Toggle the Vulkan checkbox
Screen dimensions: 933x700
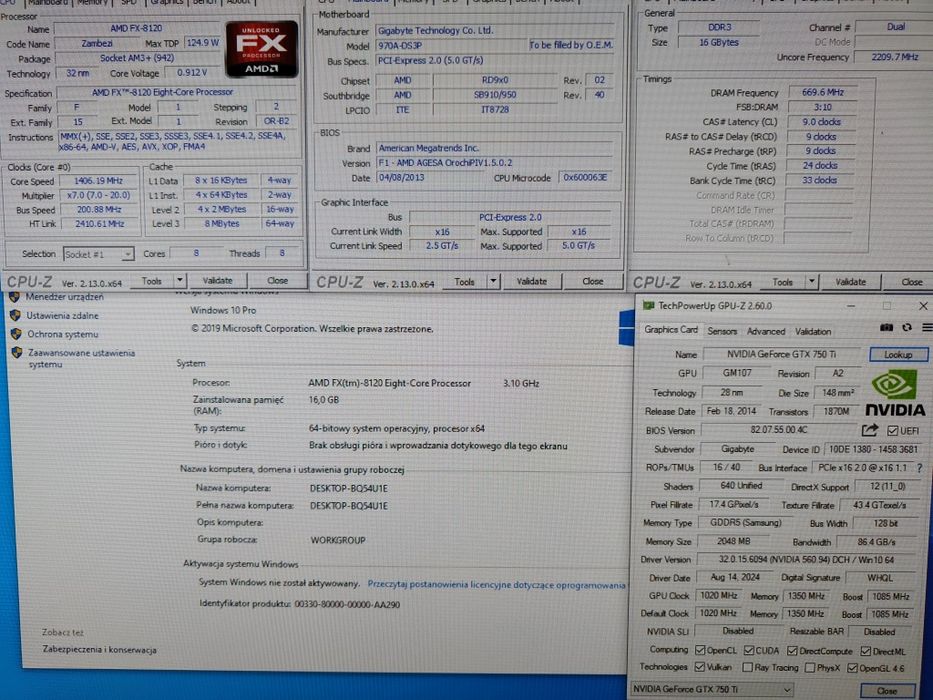pos(700,667)
